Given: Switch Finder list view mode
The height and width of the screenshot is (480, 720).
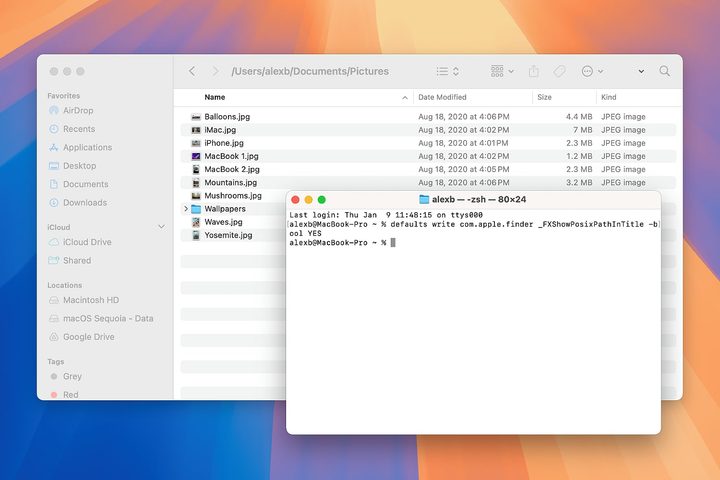Looking at the screenshot, I should click(448, 71).
